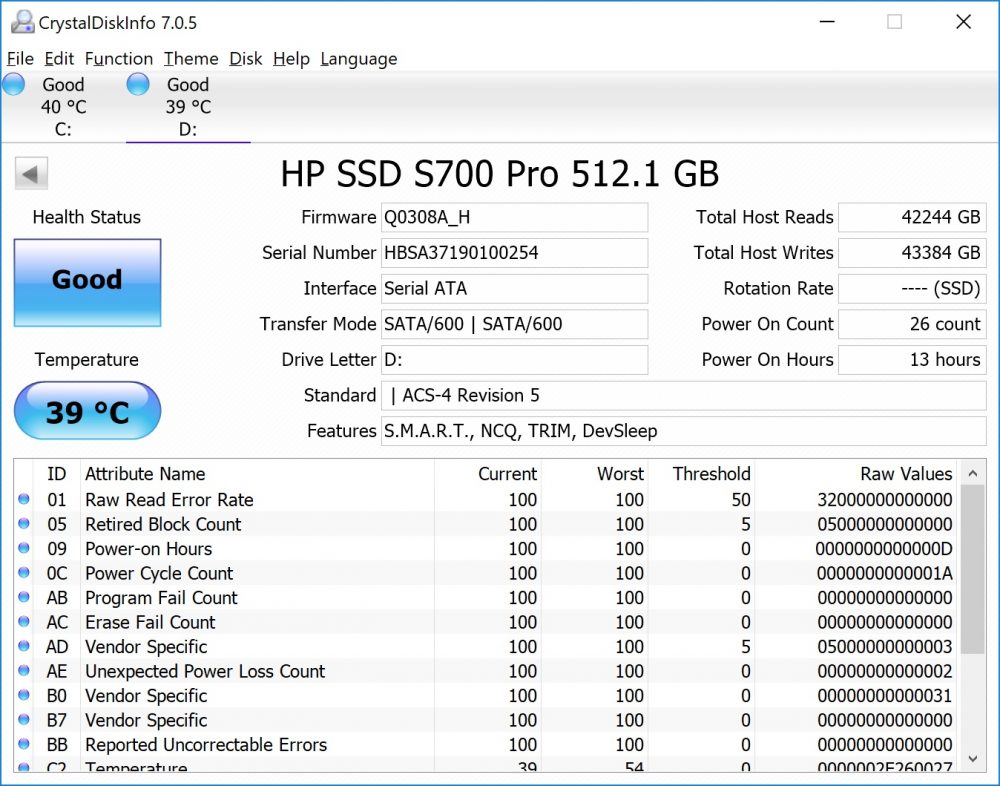Open the Help menu
The image size is (1000, 786).
[x=291, y=59]
